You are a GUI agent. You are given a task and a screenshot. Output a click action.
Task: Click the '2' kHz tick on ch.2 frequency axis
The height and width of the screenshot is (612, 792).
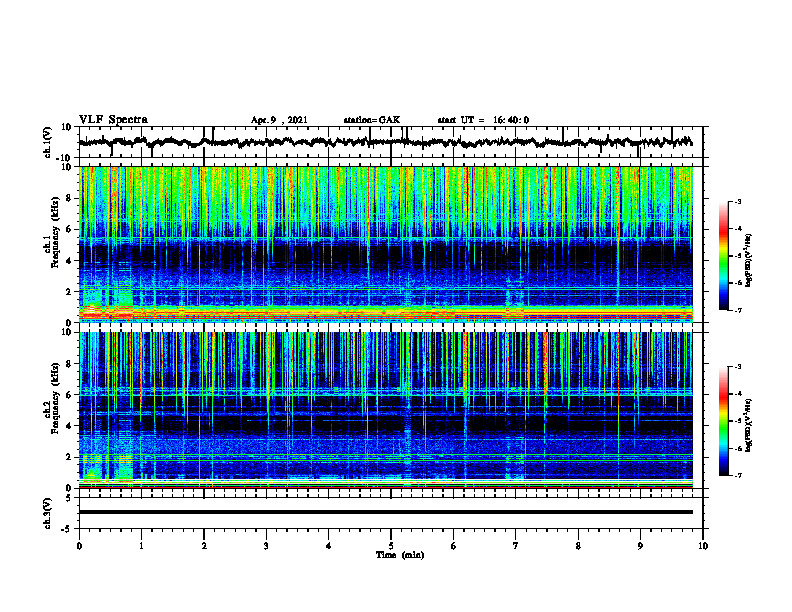[70, 457]
